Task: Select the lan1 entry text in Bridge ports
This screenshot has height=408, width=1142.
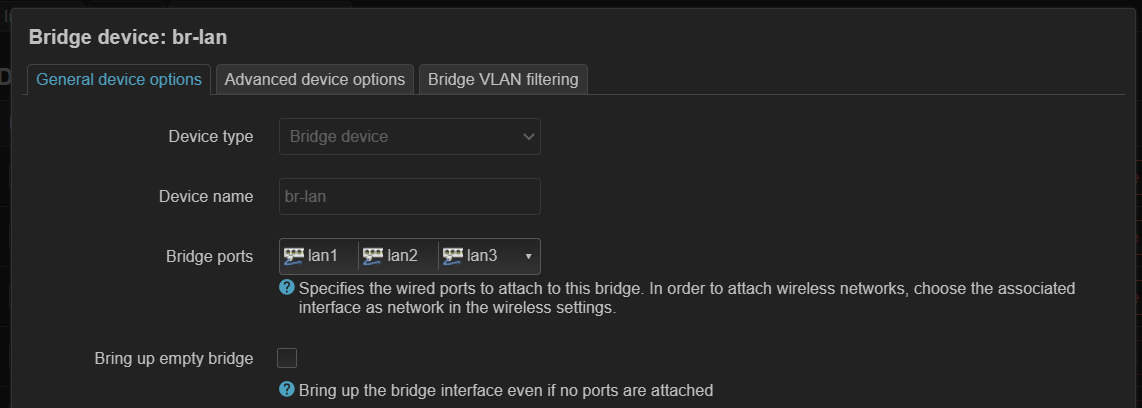Action: pos(323,256)
